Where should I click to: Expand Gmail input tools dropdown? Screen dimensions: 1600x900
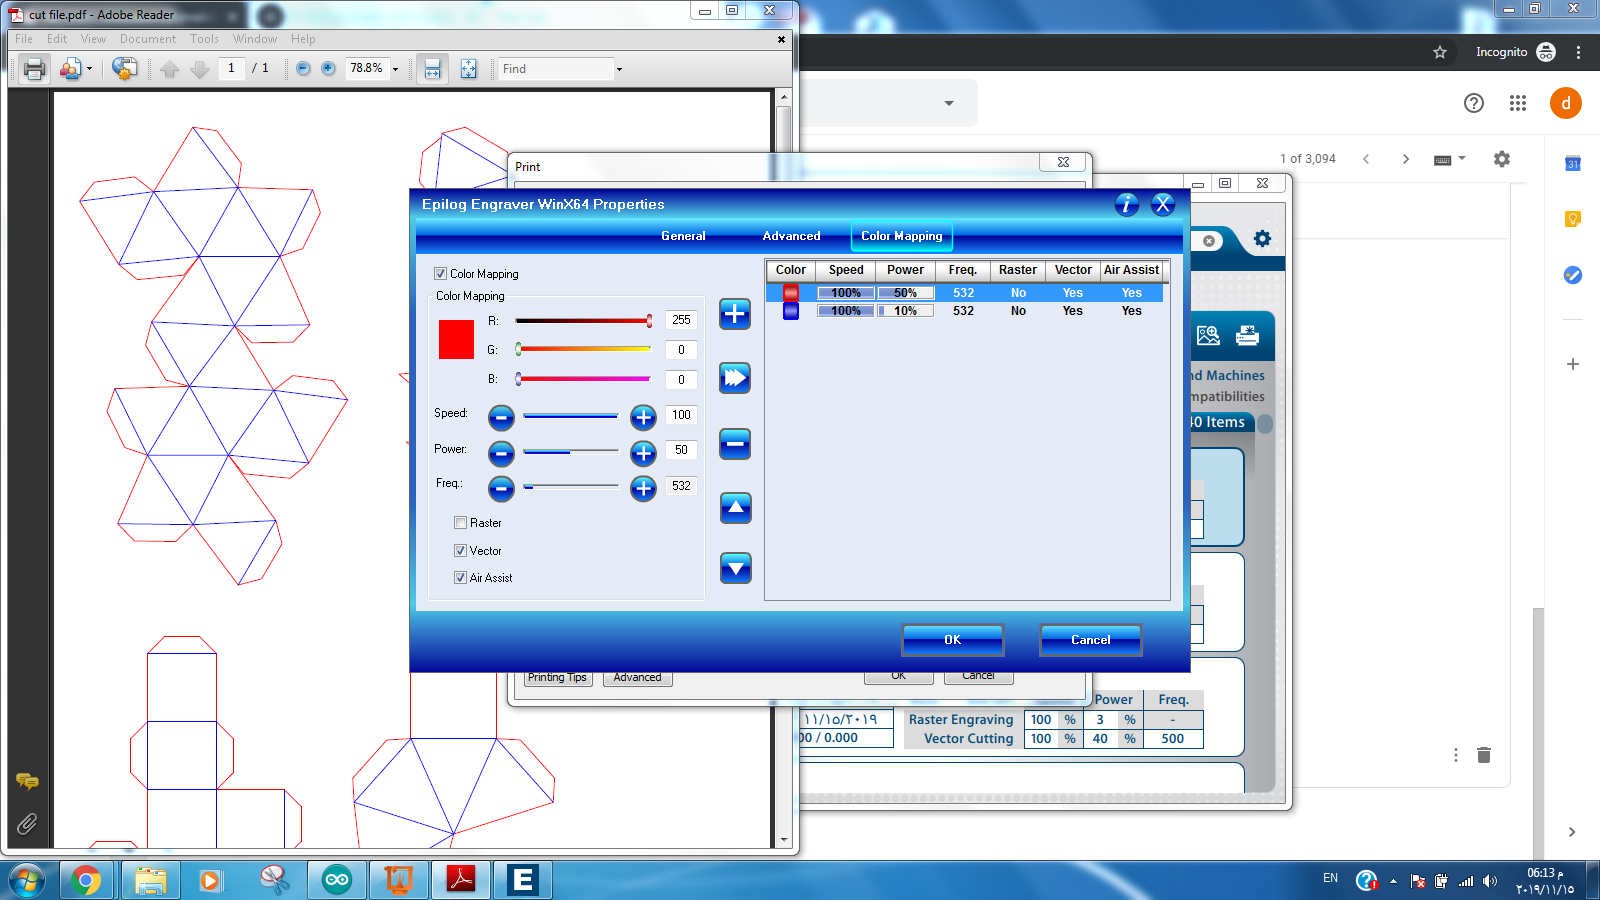(x=1462, y=158)
